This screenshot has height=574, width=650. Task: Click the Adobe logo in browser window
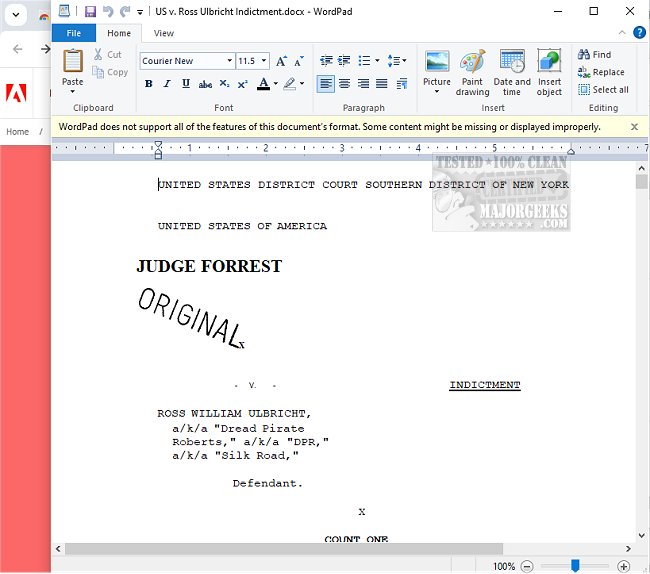(x=16, y=93)
